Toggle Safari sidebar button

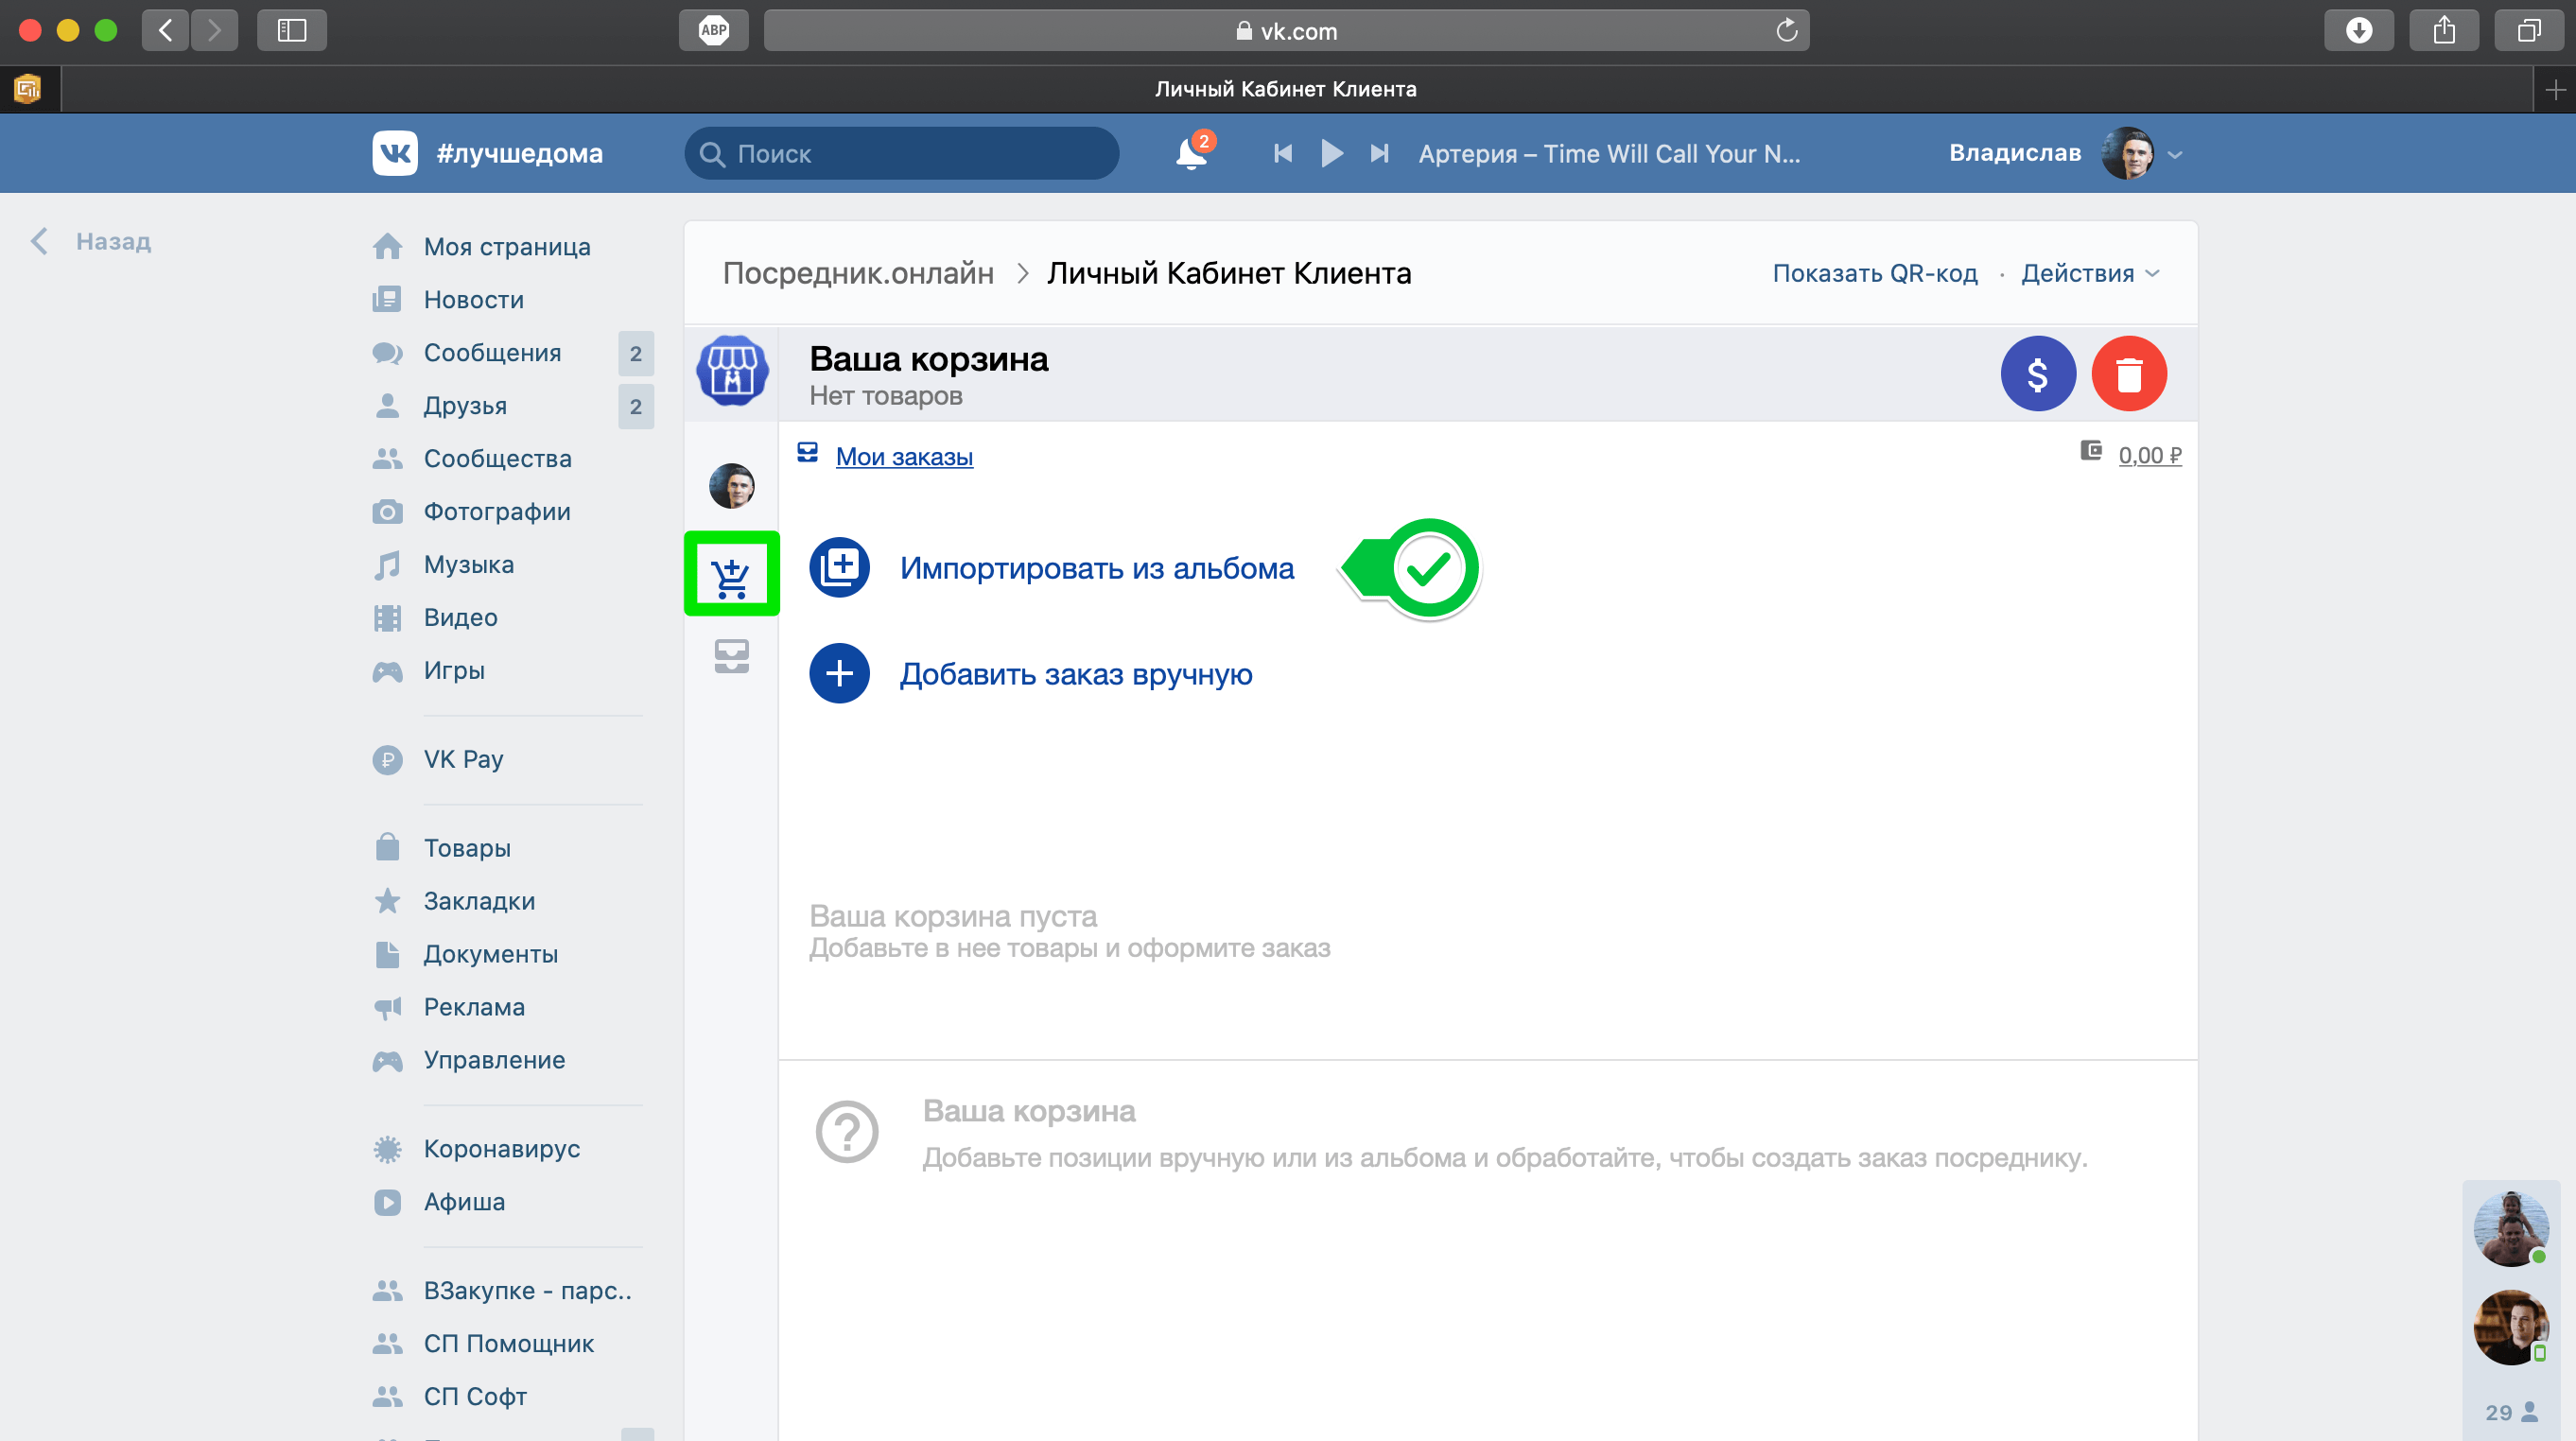pyautogui.click(x=291, y=30)
